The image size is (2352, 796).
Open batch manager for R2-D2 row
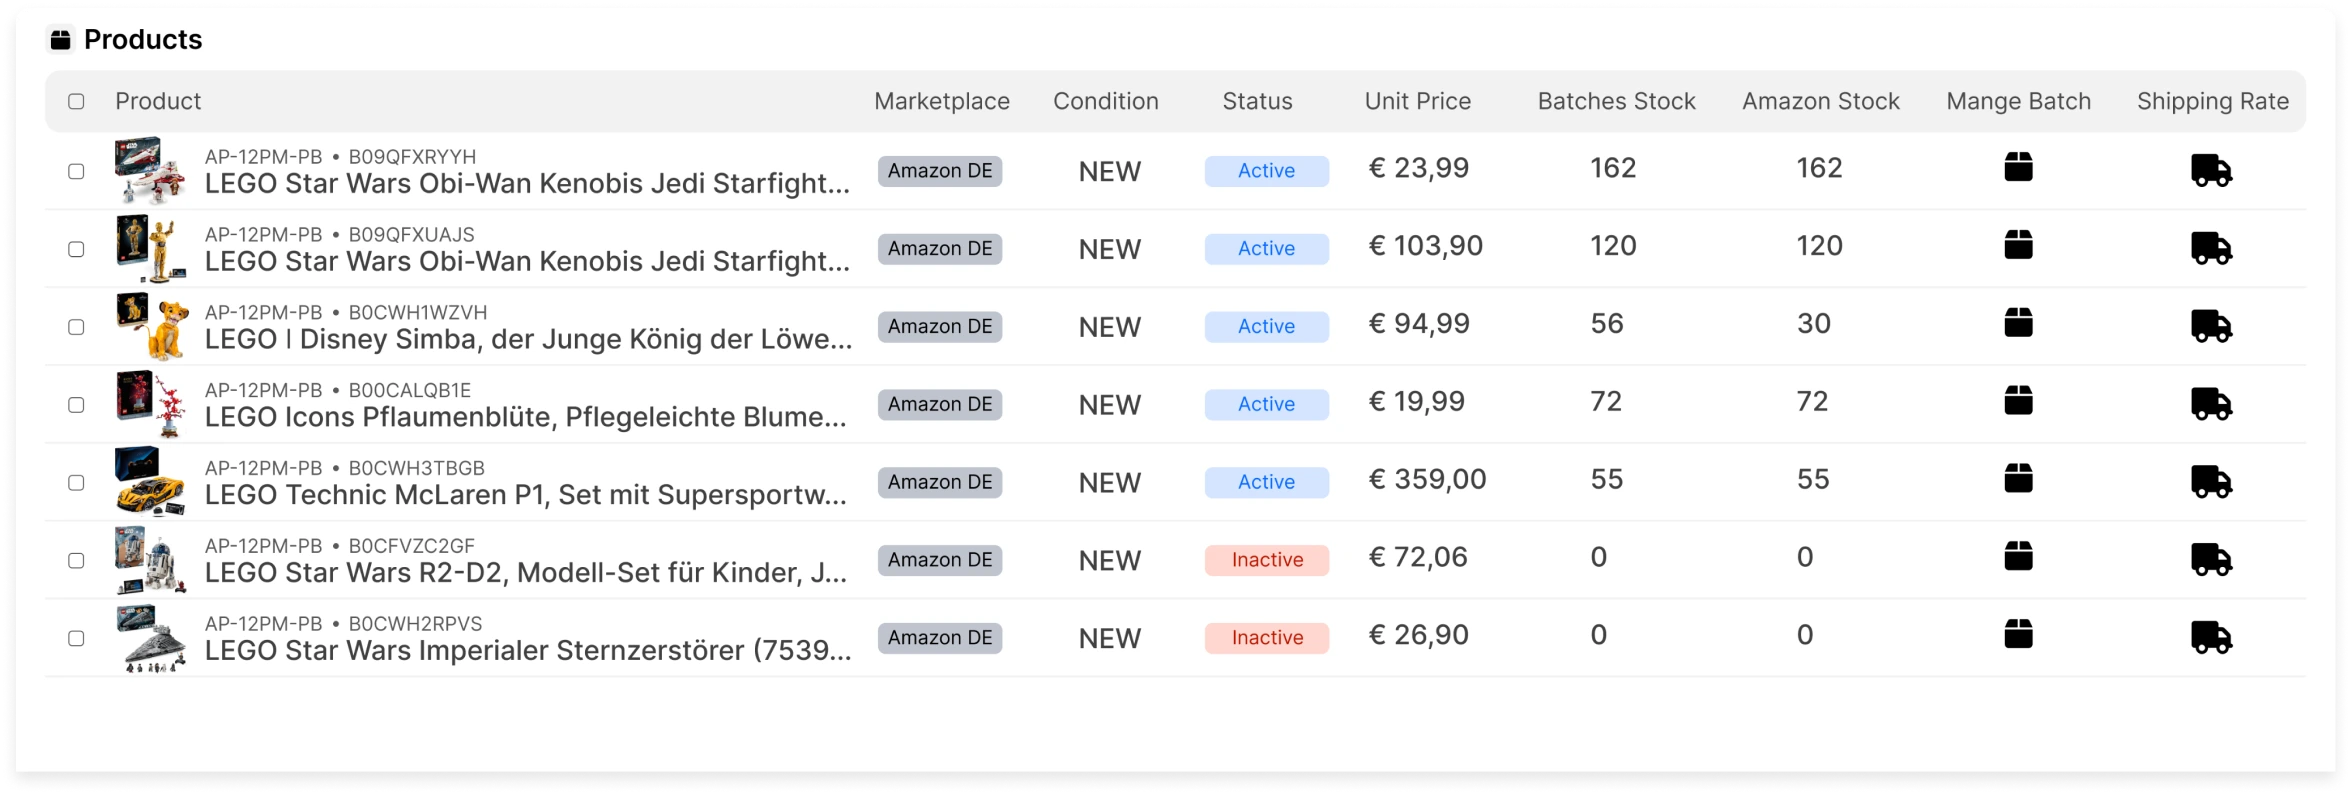2018,556
